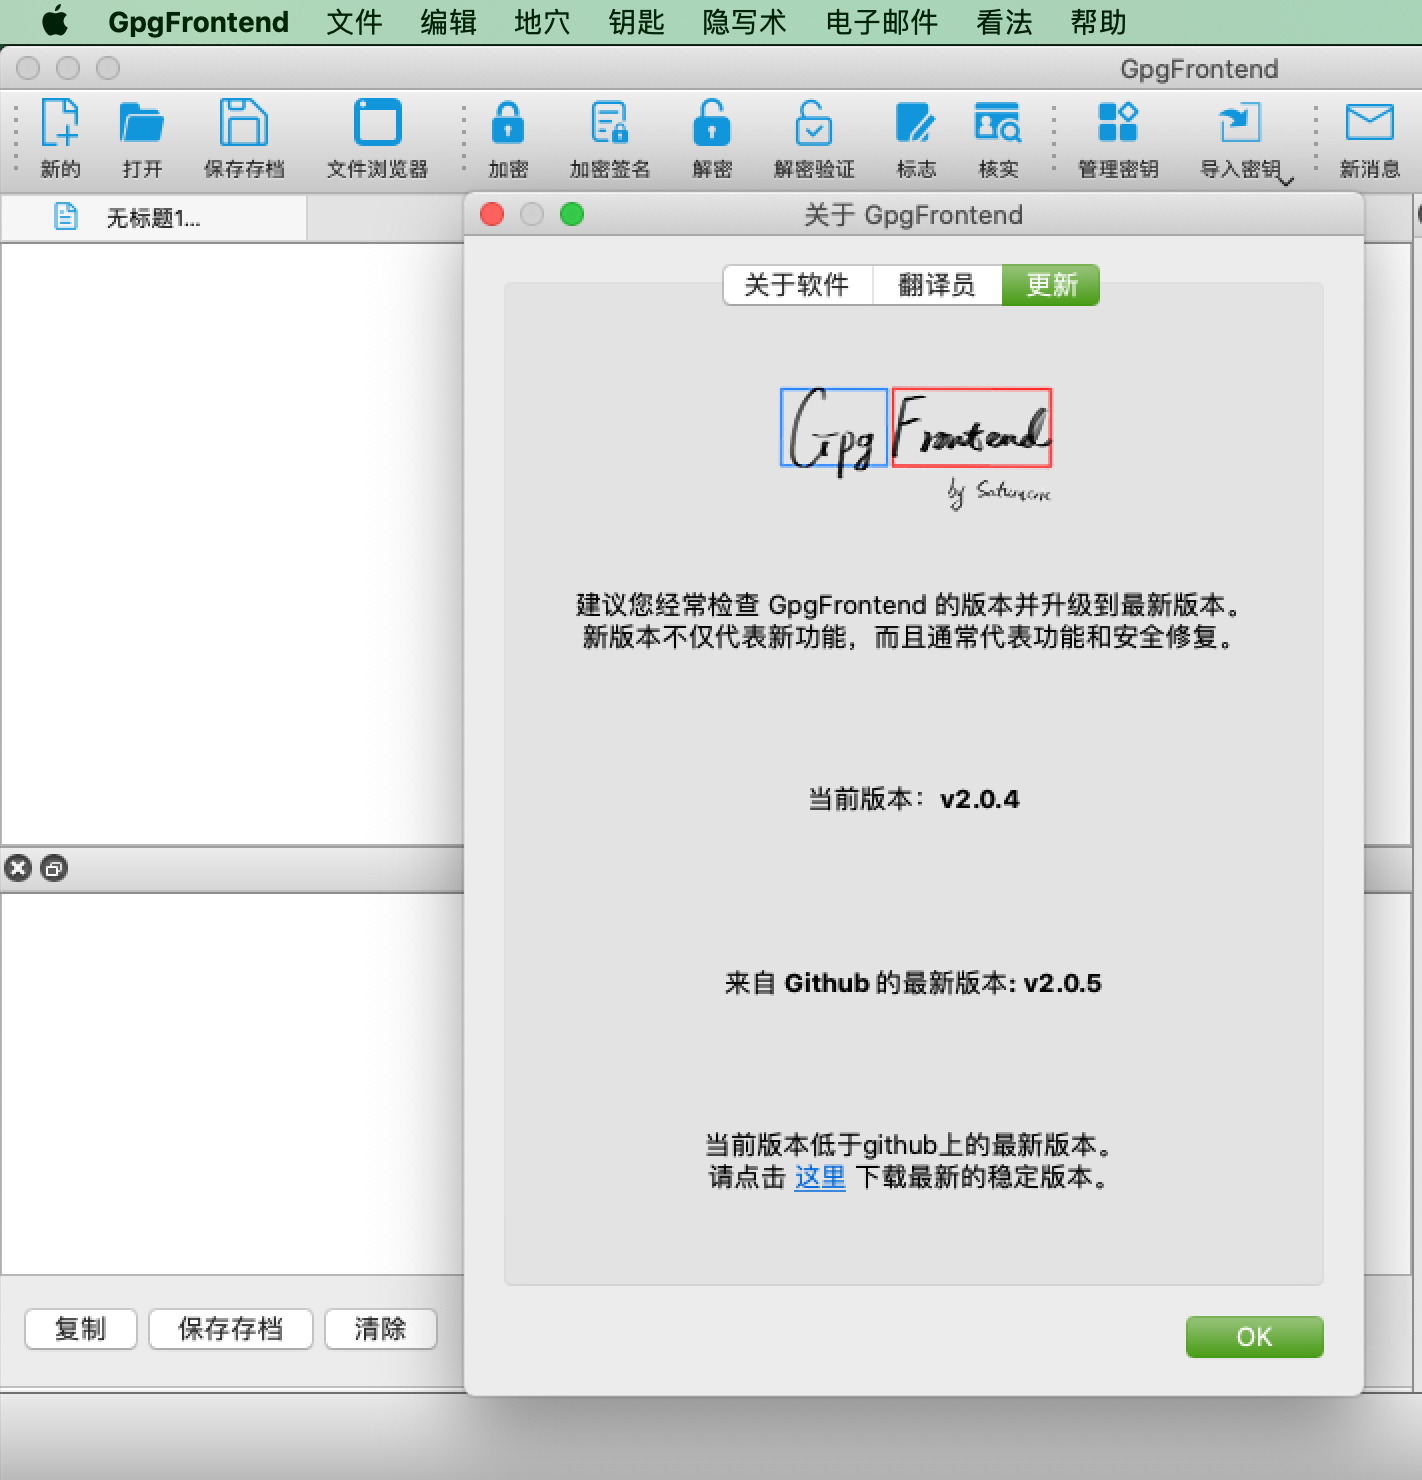The width and height of the screenshot is (1422, 1480).
Task: Open the 隐写术 menu
Action: [744, 21]
